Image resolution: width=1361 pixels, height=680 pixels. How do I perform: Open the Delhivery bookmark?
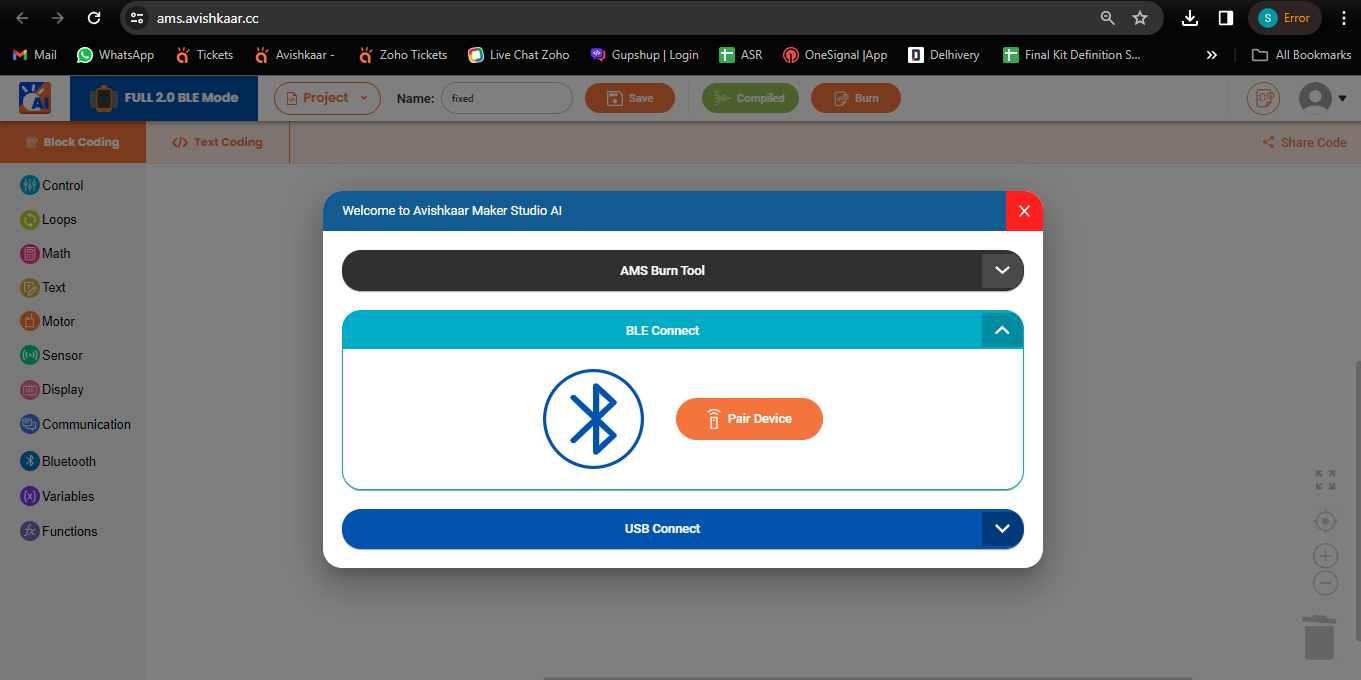(x=944, y=55)
